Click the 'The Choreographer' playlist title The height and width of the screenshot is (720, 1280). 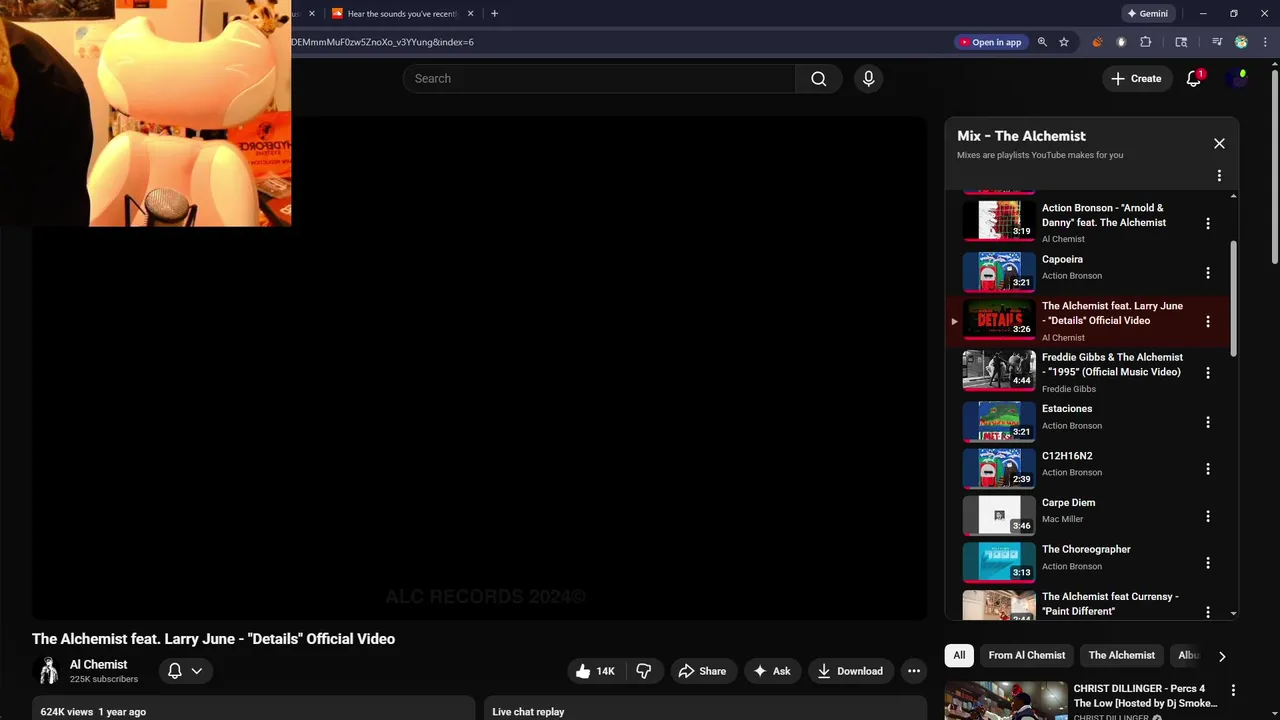(x=1086, y=549)
